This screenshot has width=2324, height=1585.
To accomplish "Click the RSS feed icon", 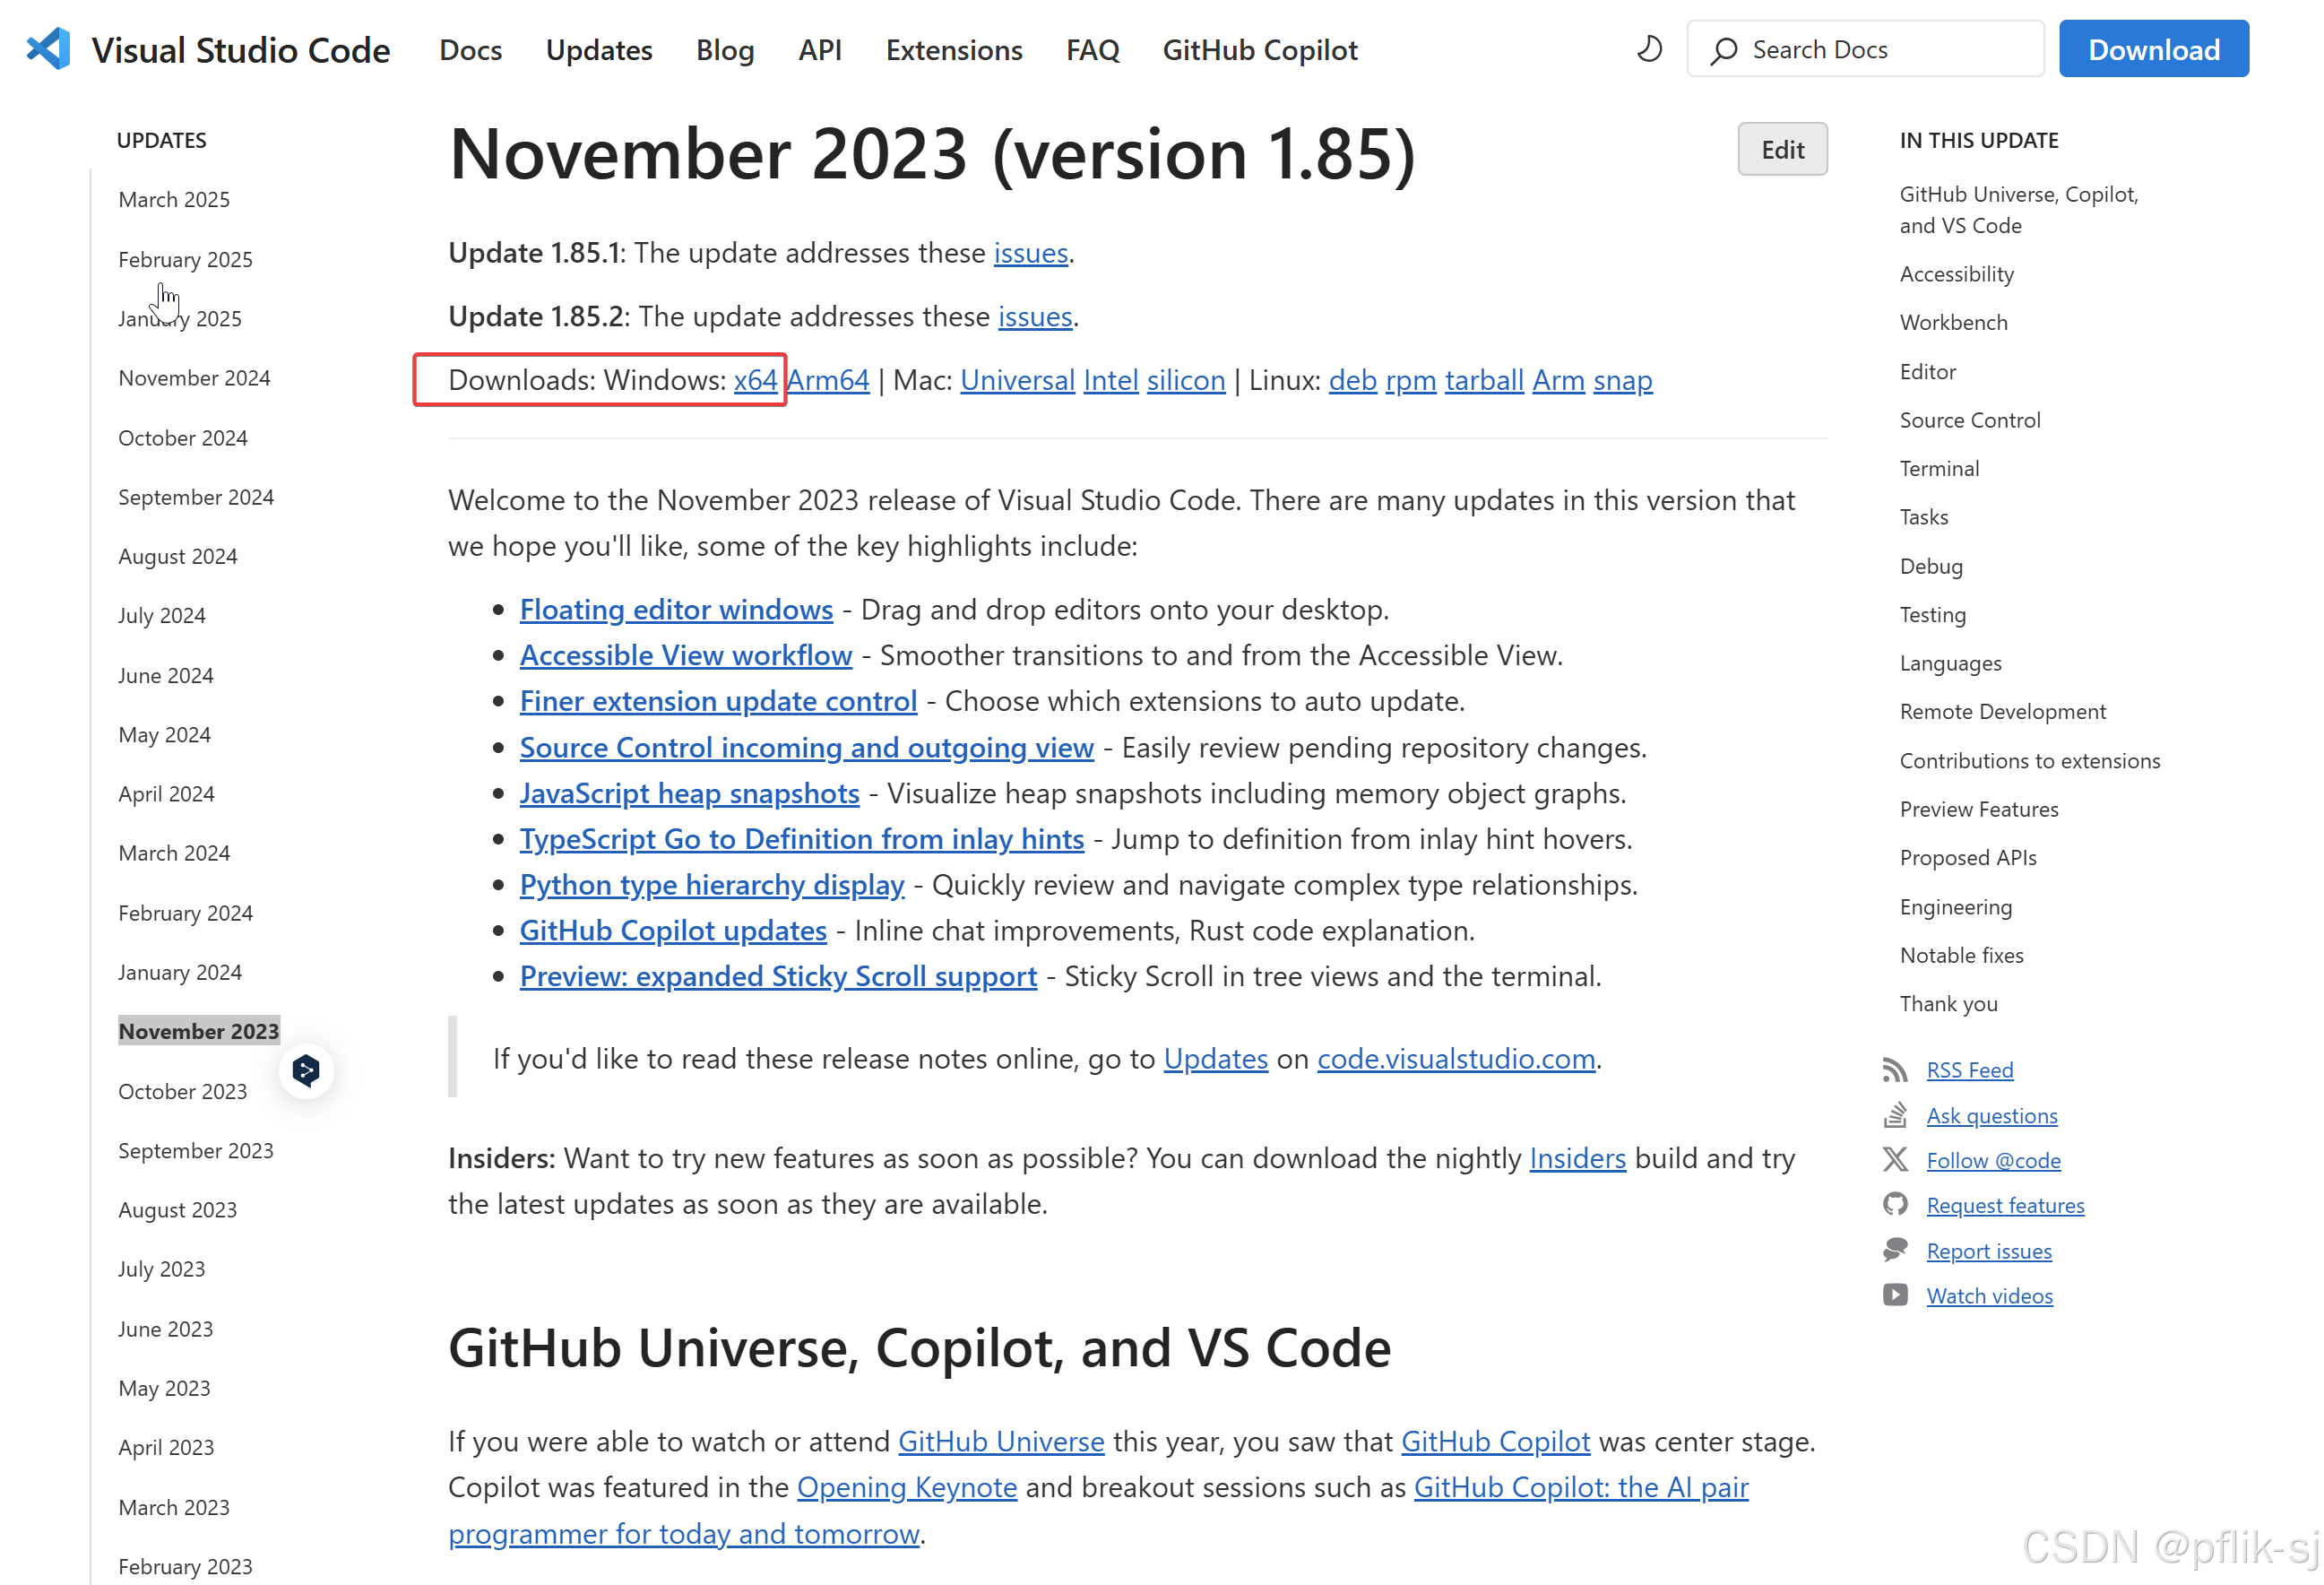I will click(1894, 1070).
